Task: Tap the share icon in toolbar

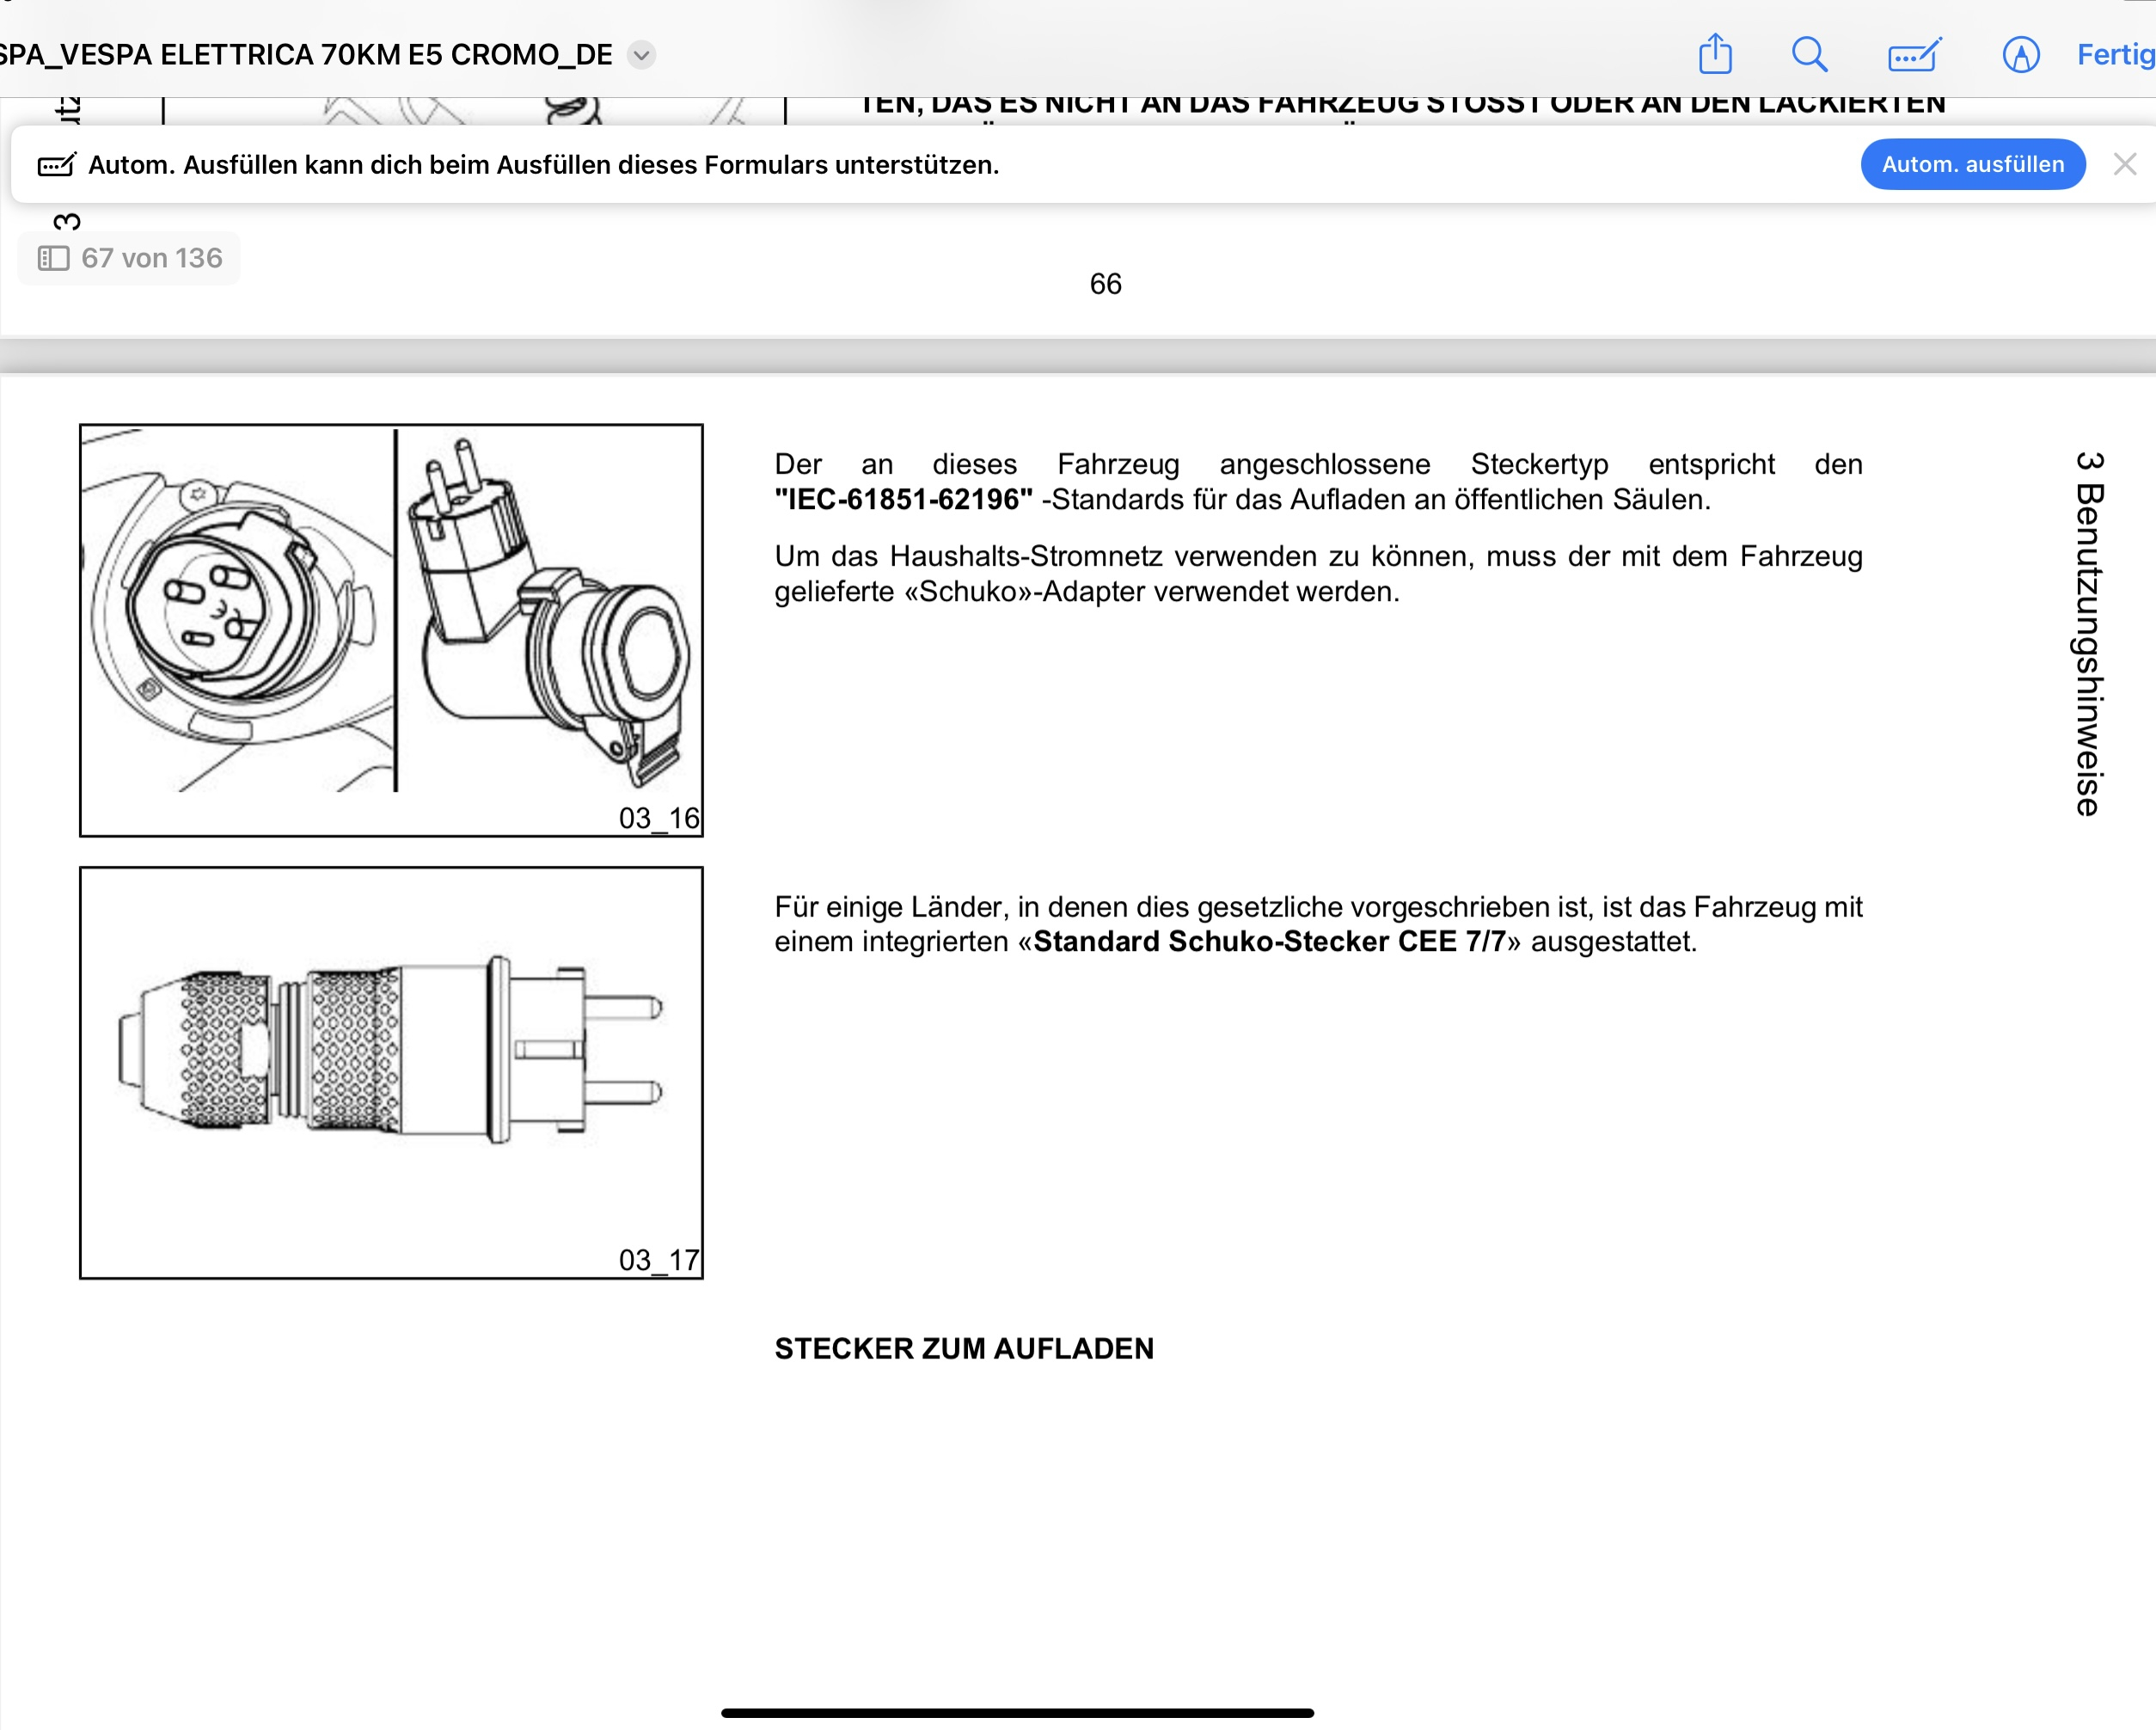Action: pyautogui.click(x=1715, y=54)
